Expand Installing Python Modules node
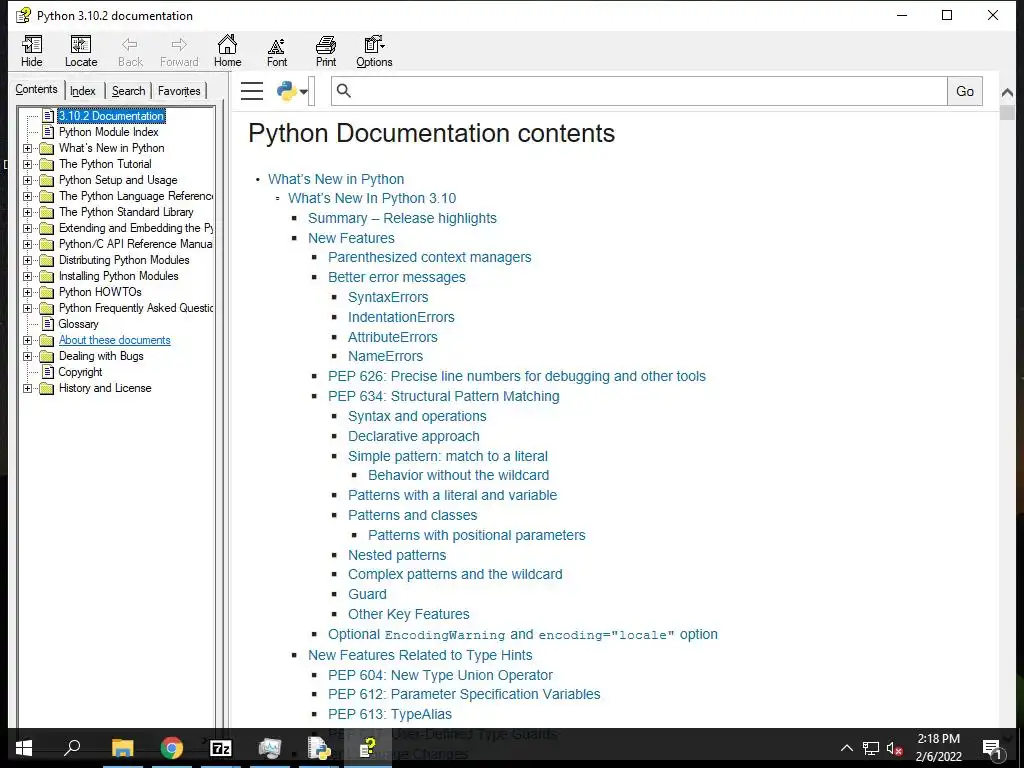 [27, 276]
